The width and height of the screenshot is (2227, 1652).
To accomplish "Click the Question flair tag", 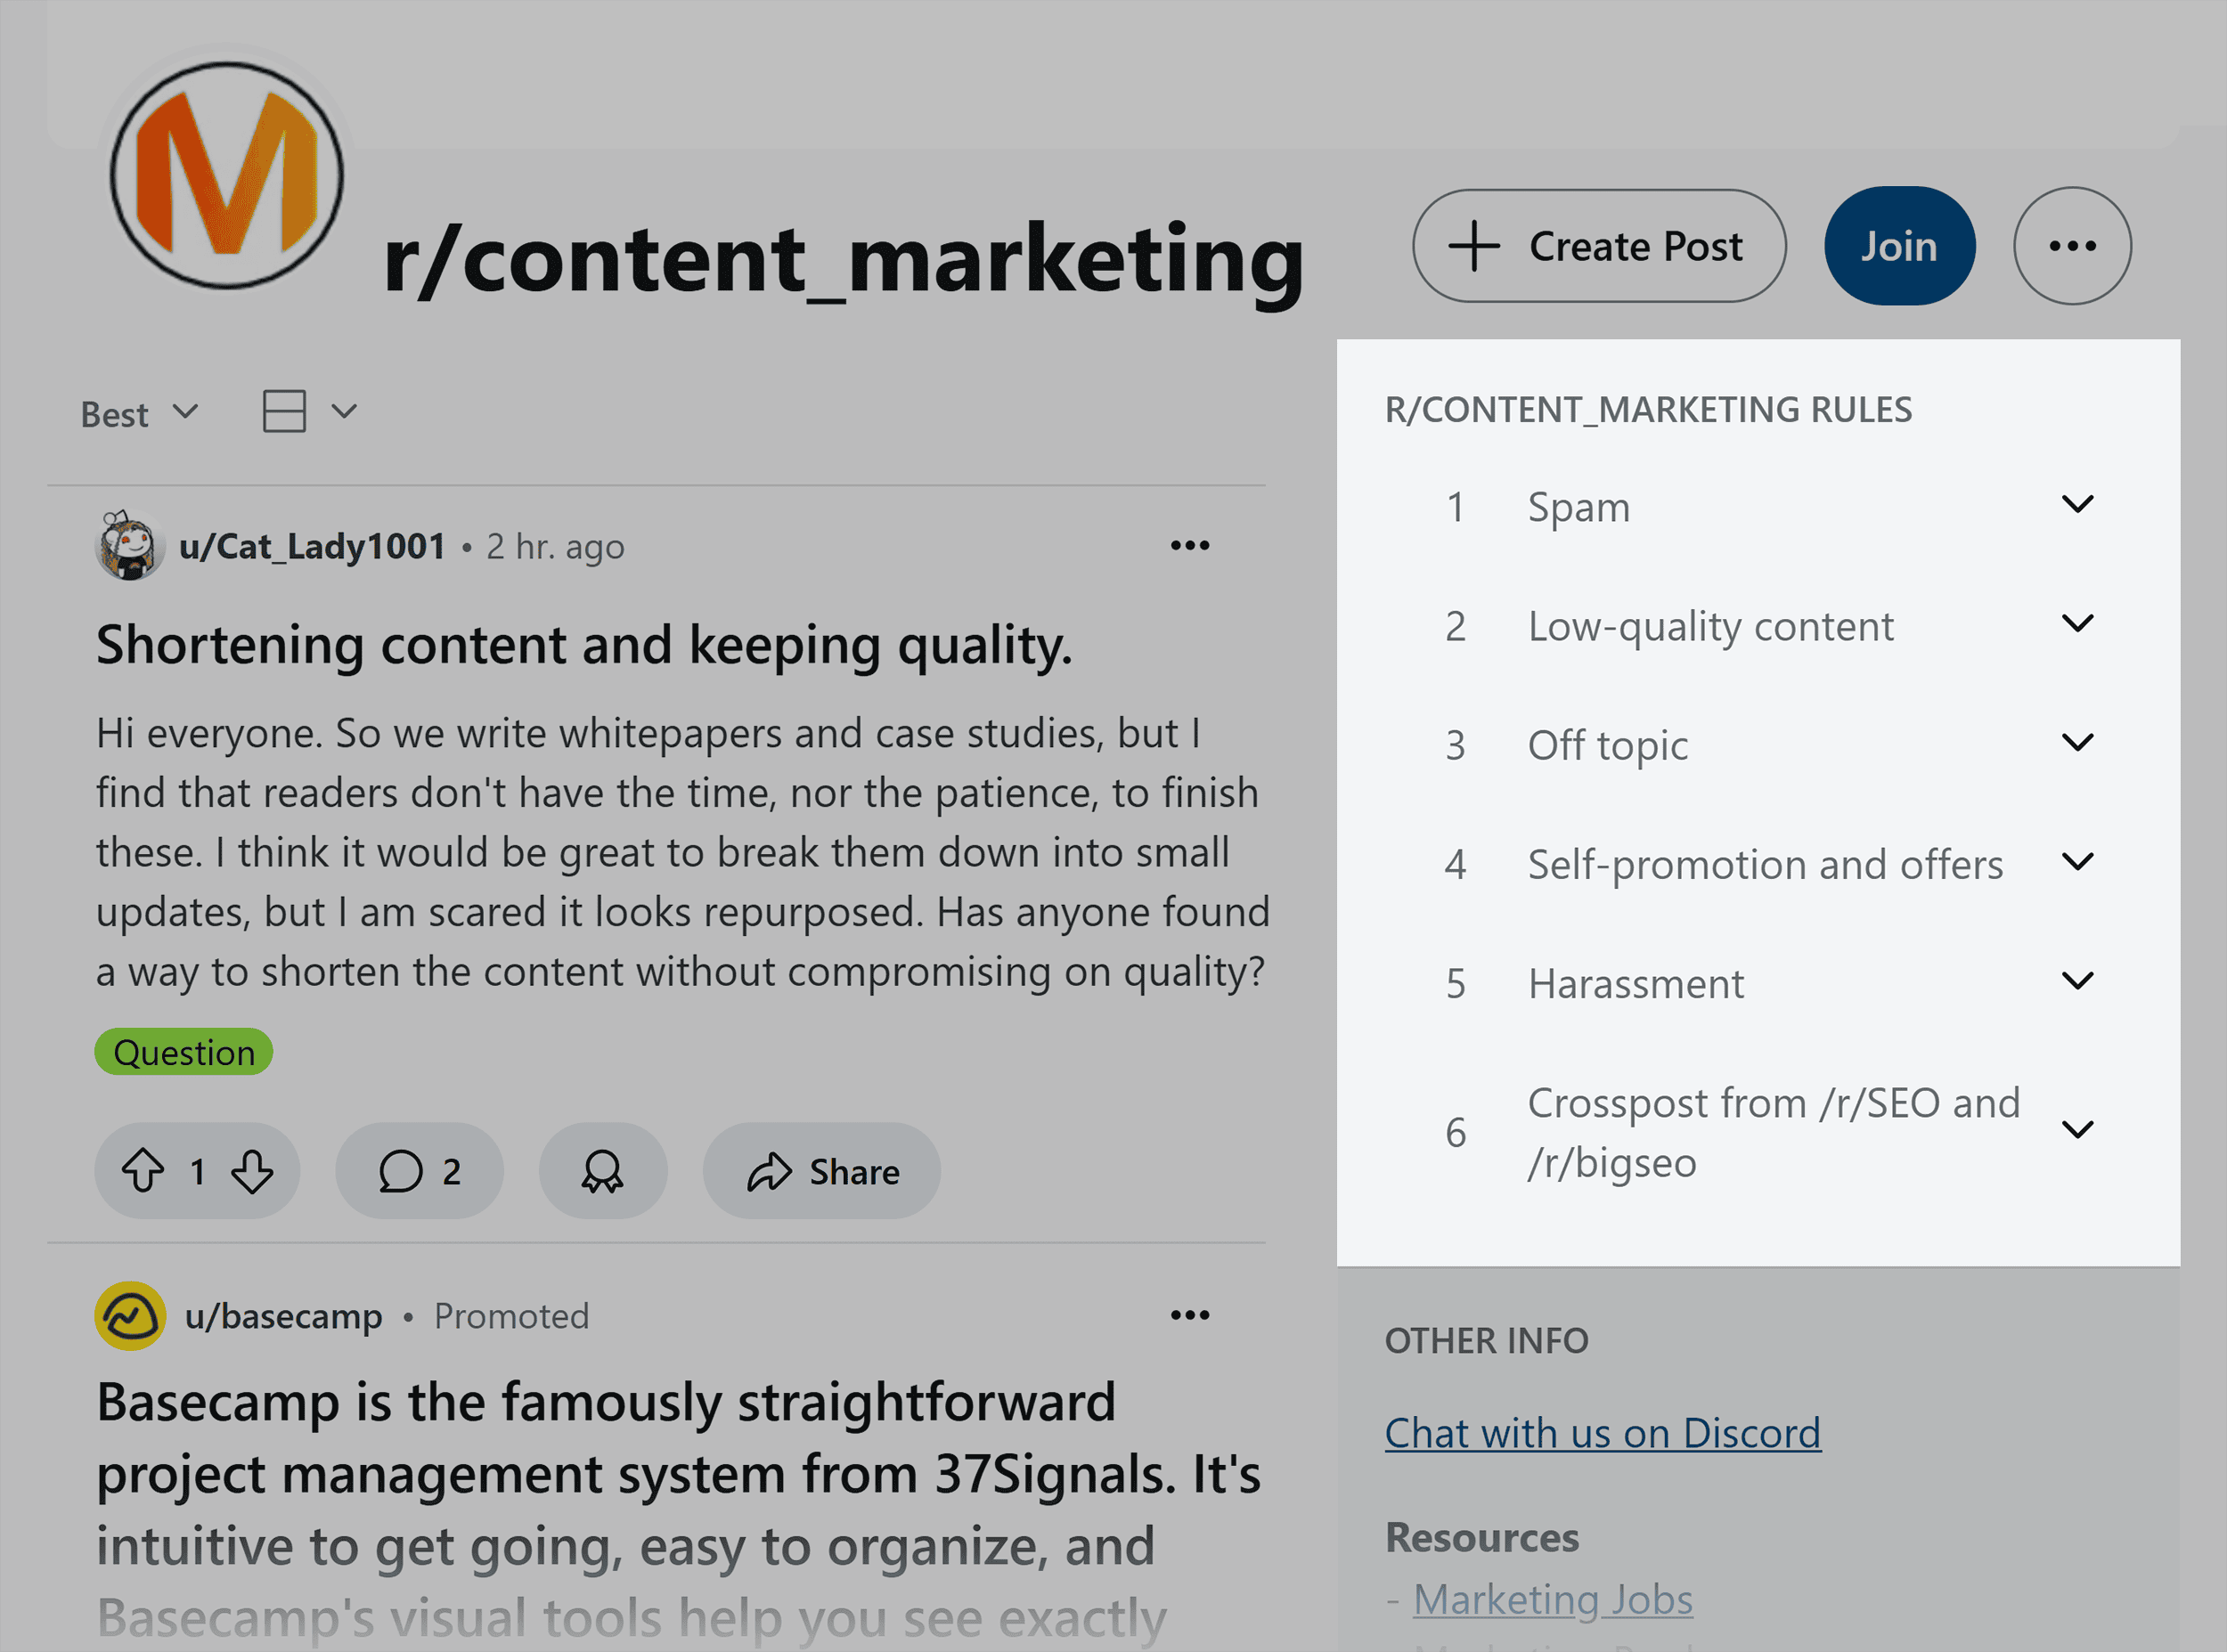I will 184,1052.
